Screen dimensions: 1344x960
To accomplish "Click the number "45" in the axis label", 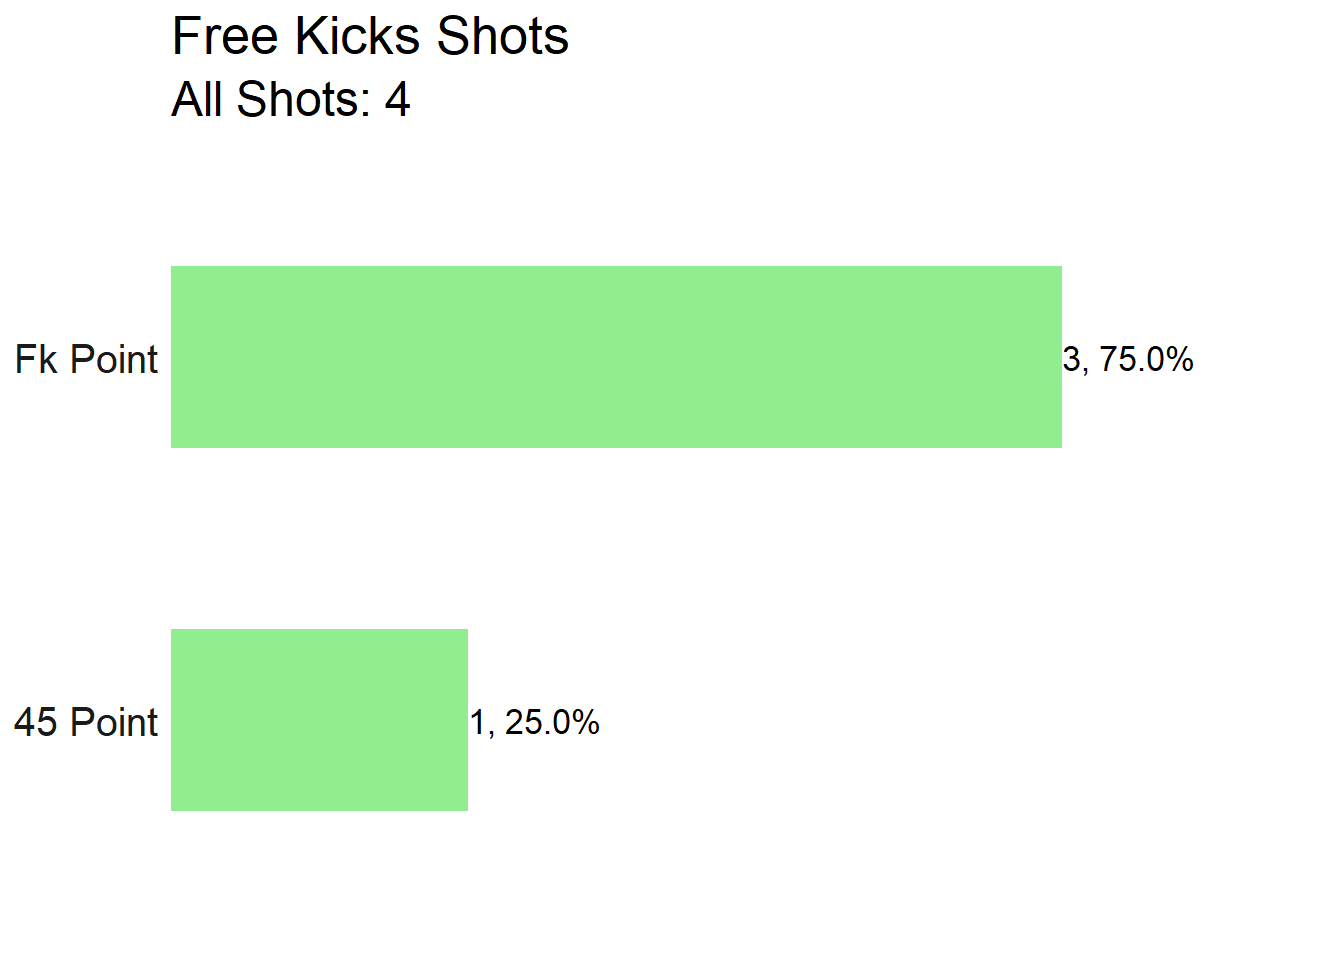I will click(36, 722).
